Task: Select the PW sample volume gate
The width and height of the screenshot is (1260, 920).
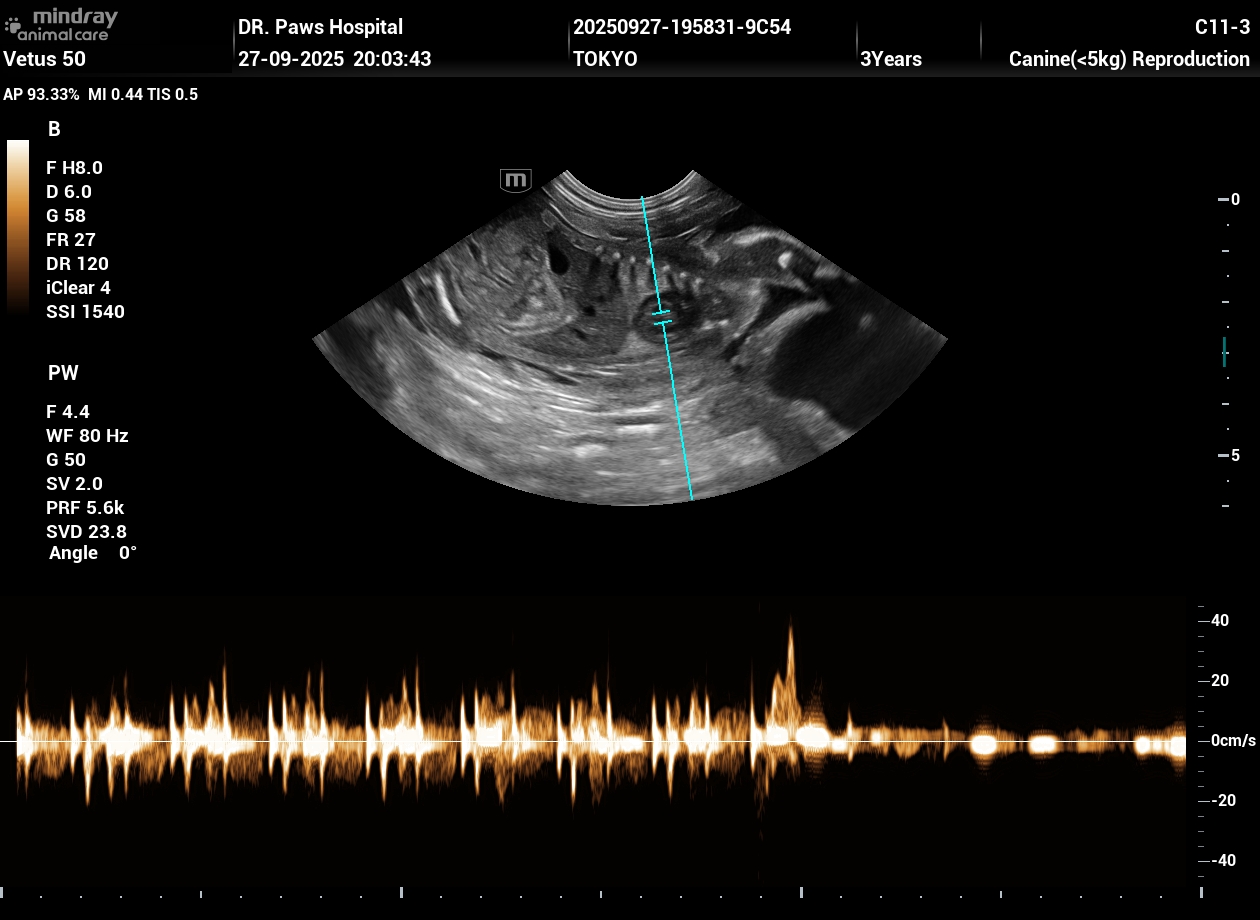Action: pyautogui.click(x=662, y=318)
